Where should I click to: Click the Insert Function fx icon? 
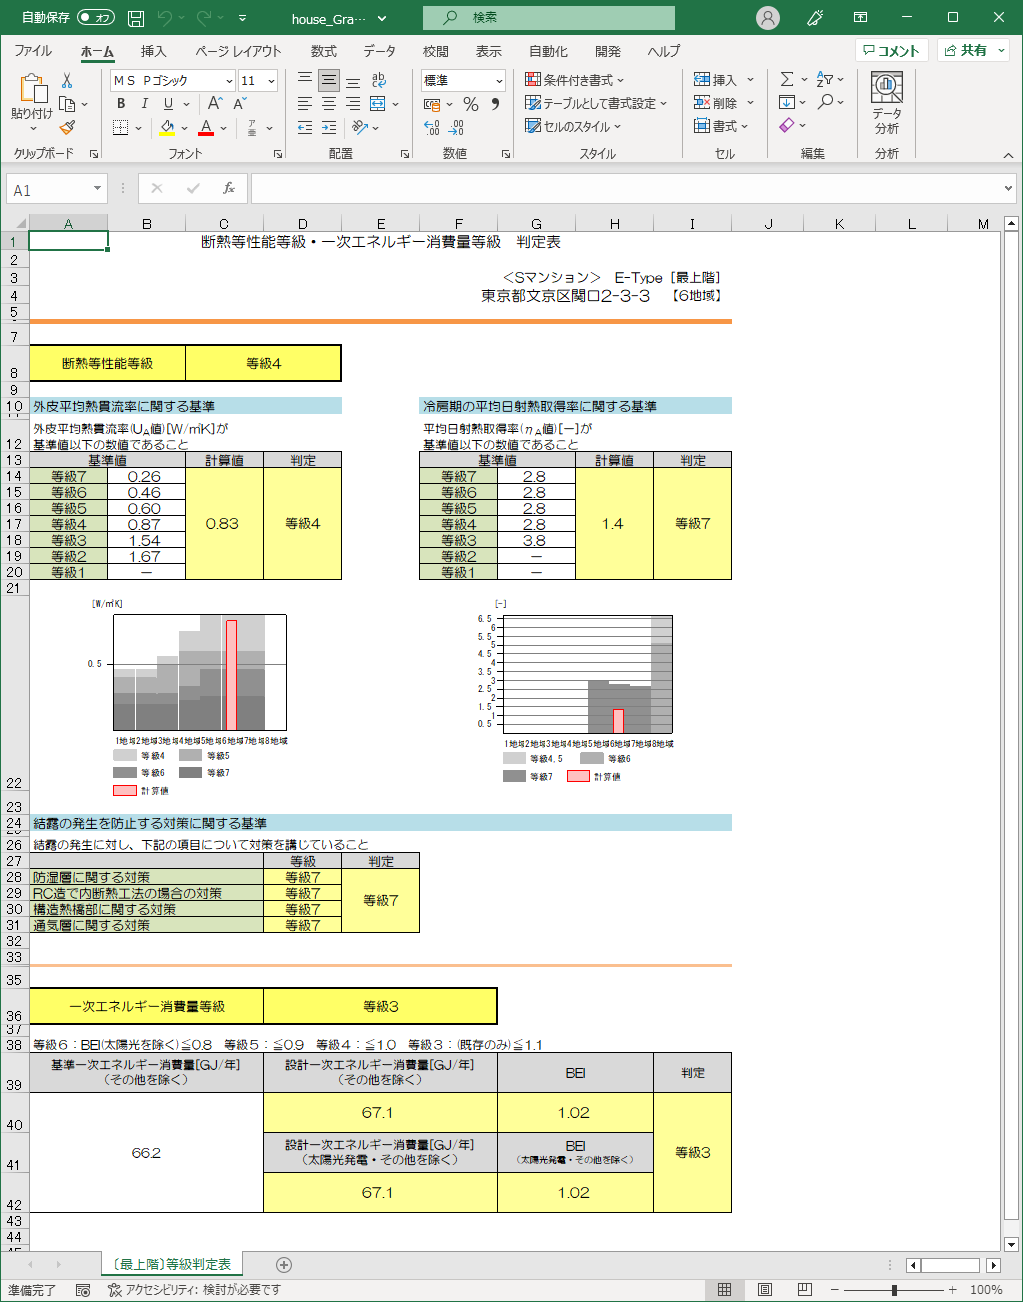(x=229, y=188)
